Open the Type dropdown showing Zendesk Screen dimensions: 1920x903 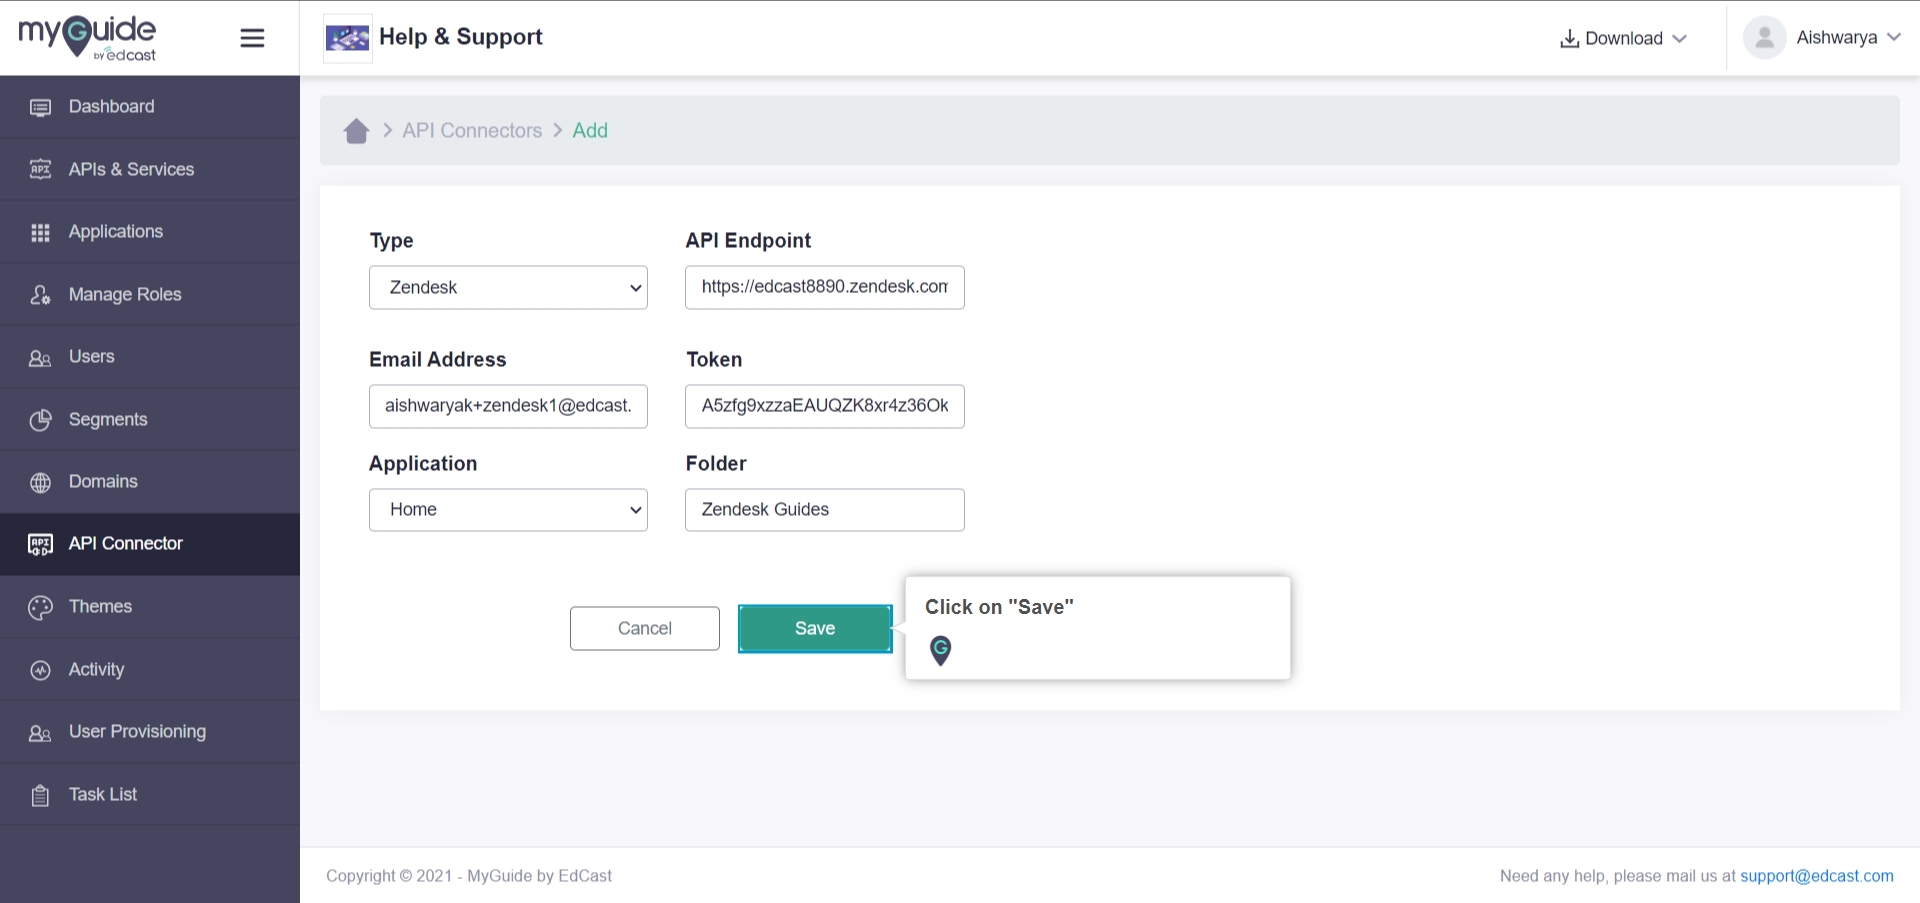(x=508, y=288)
